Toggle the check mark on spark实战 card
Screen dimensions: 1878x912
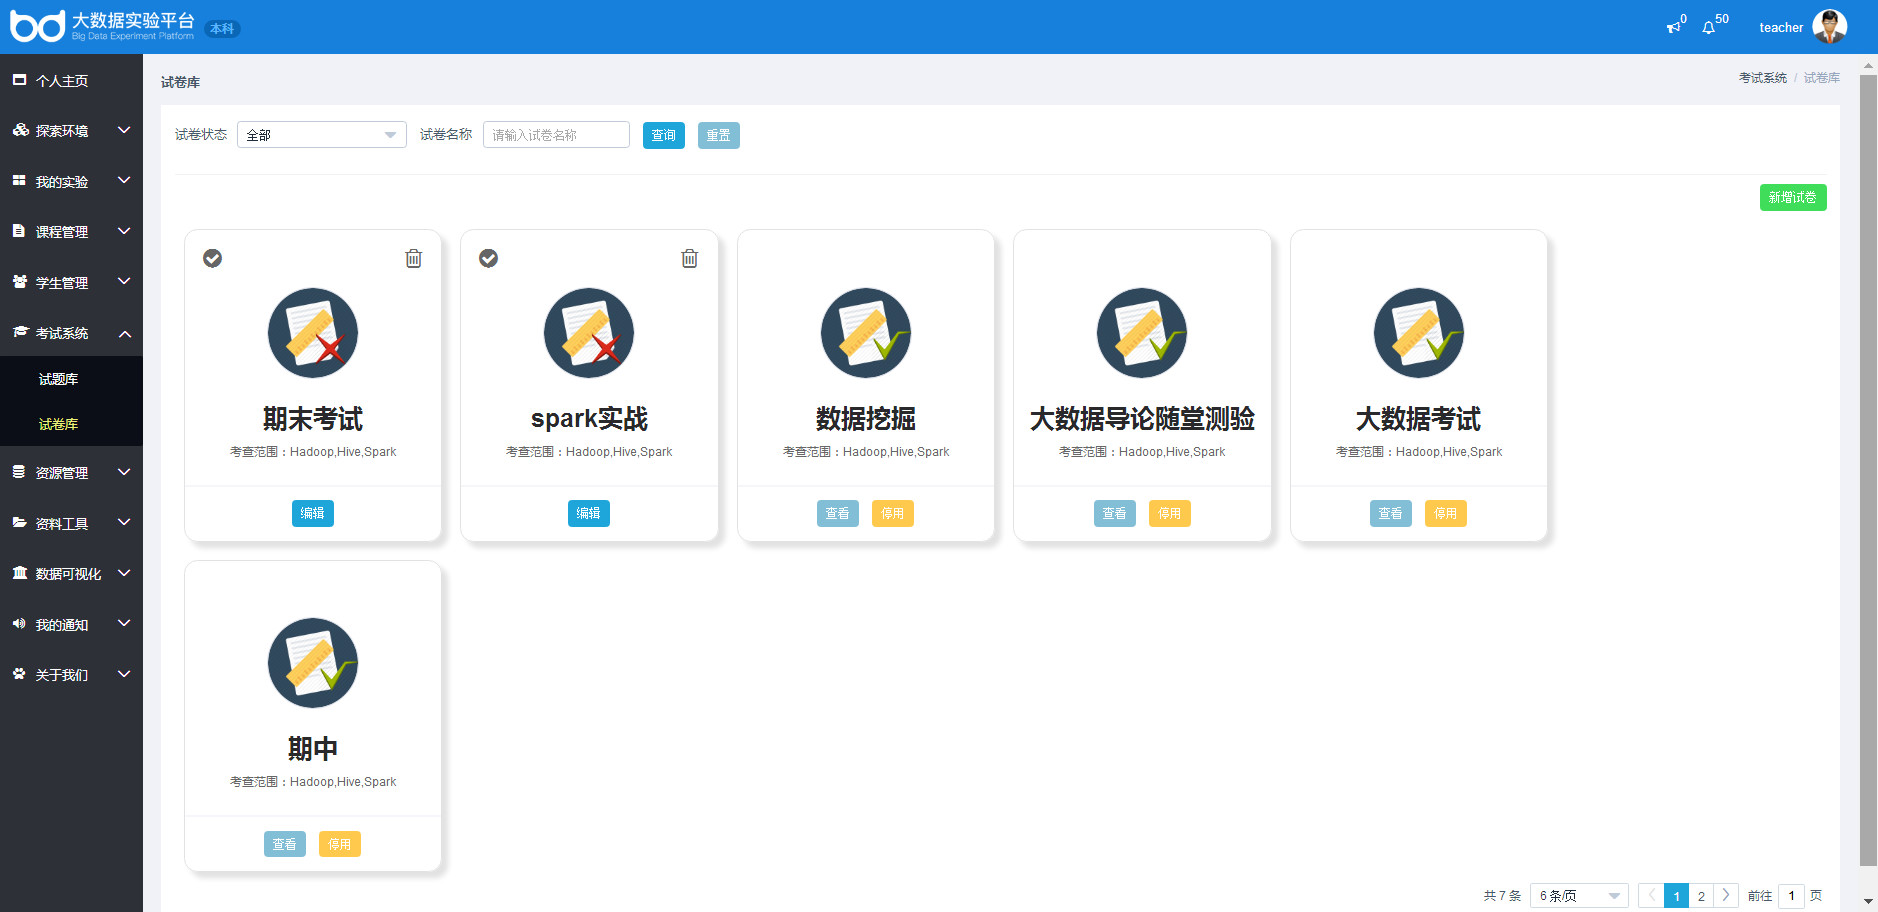(489, 259)
